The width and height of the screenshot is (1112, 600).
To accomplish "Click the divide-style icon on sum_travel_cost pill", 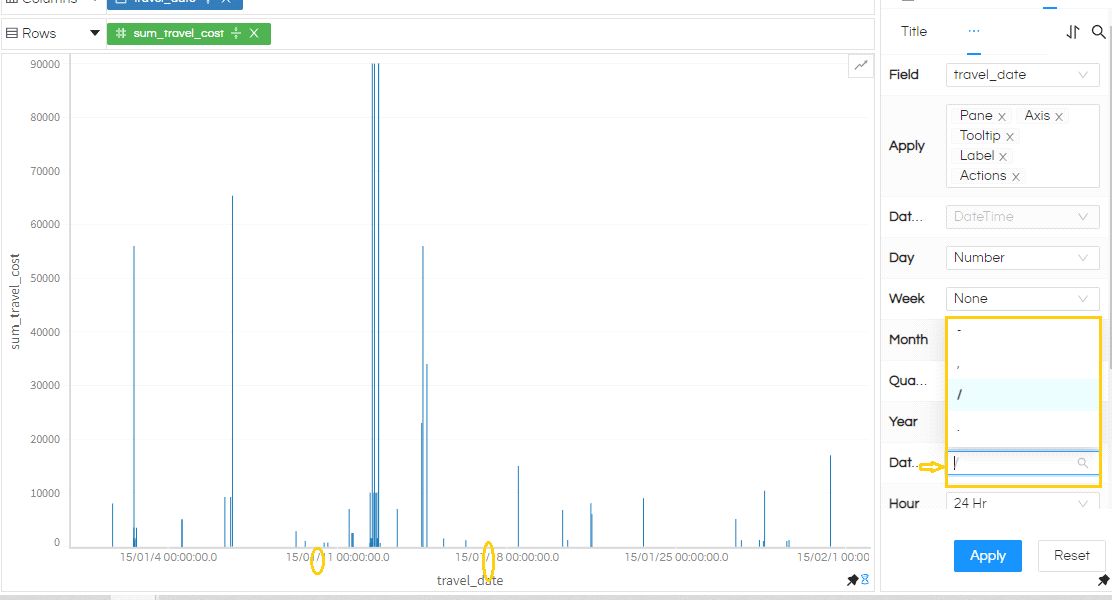I will click(x=236, y=33).
